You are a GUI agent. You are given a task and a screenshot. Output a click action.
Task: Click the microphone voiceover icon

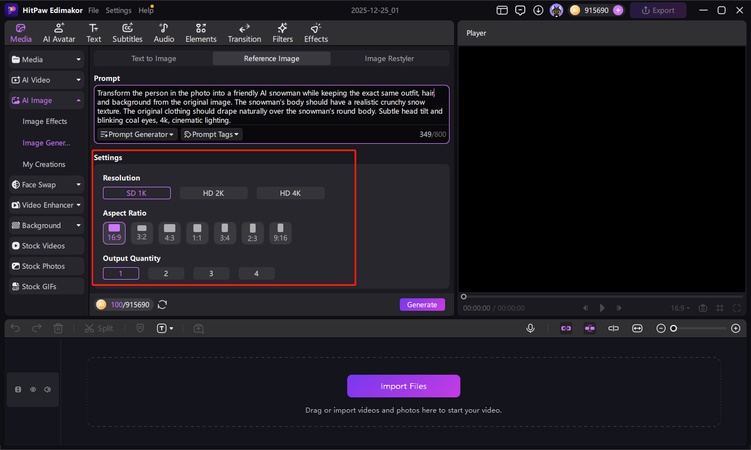(531, 328)
